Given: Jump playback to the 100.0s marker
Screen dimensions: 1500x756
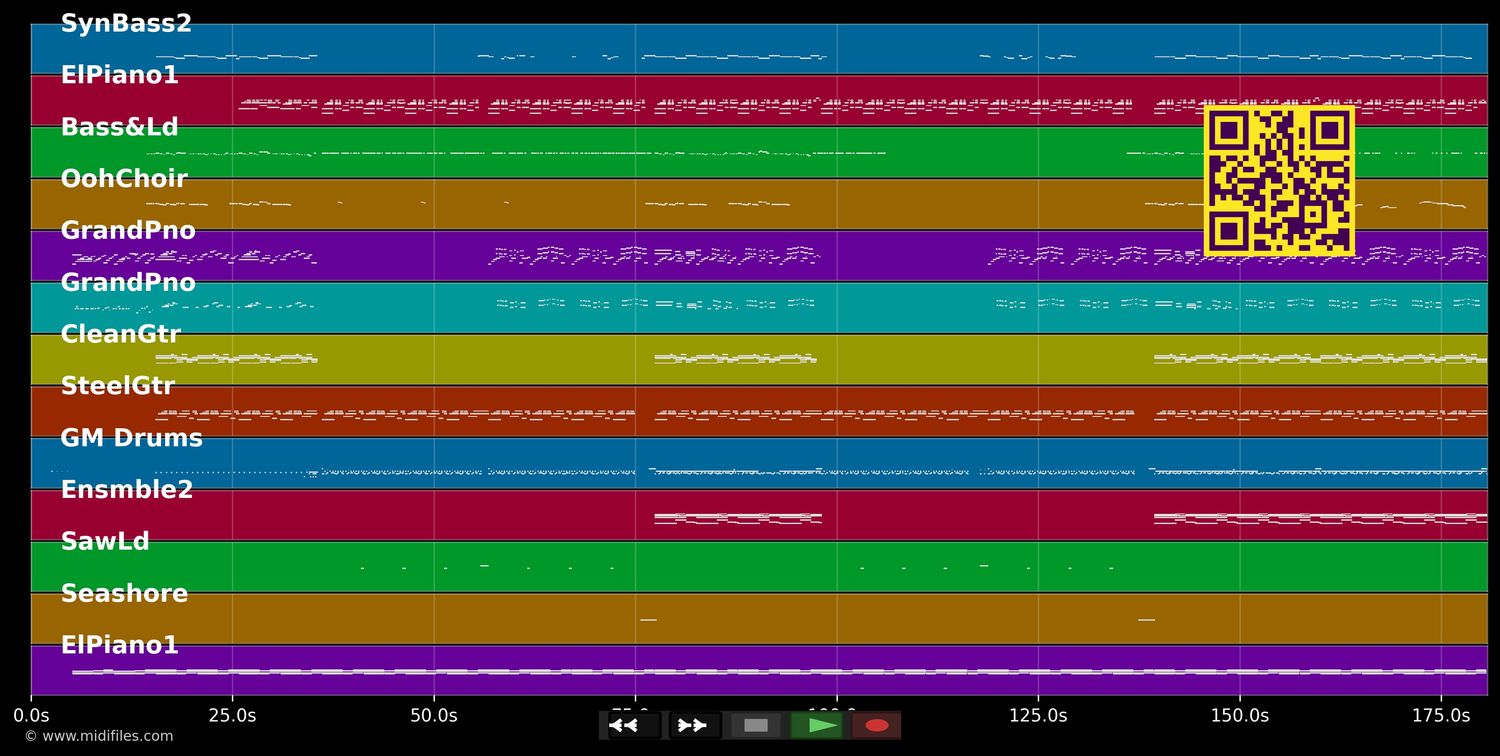Looking at the screenshot, I should click(838, 715).
